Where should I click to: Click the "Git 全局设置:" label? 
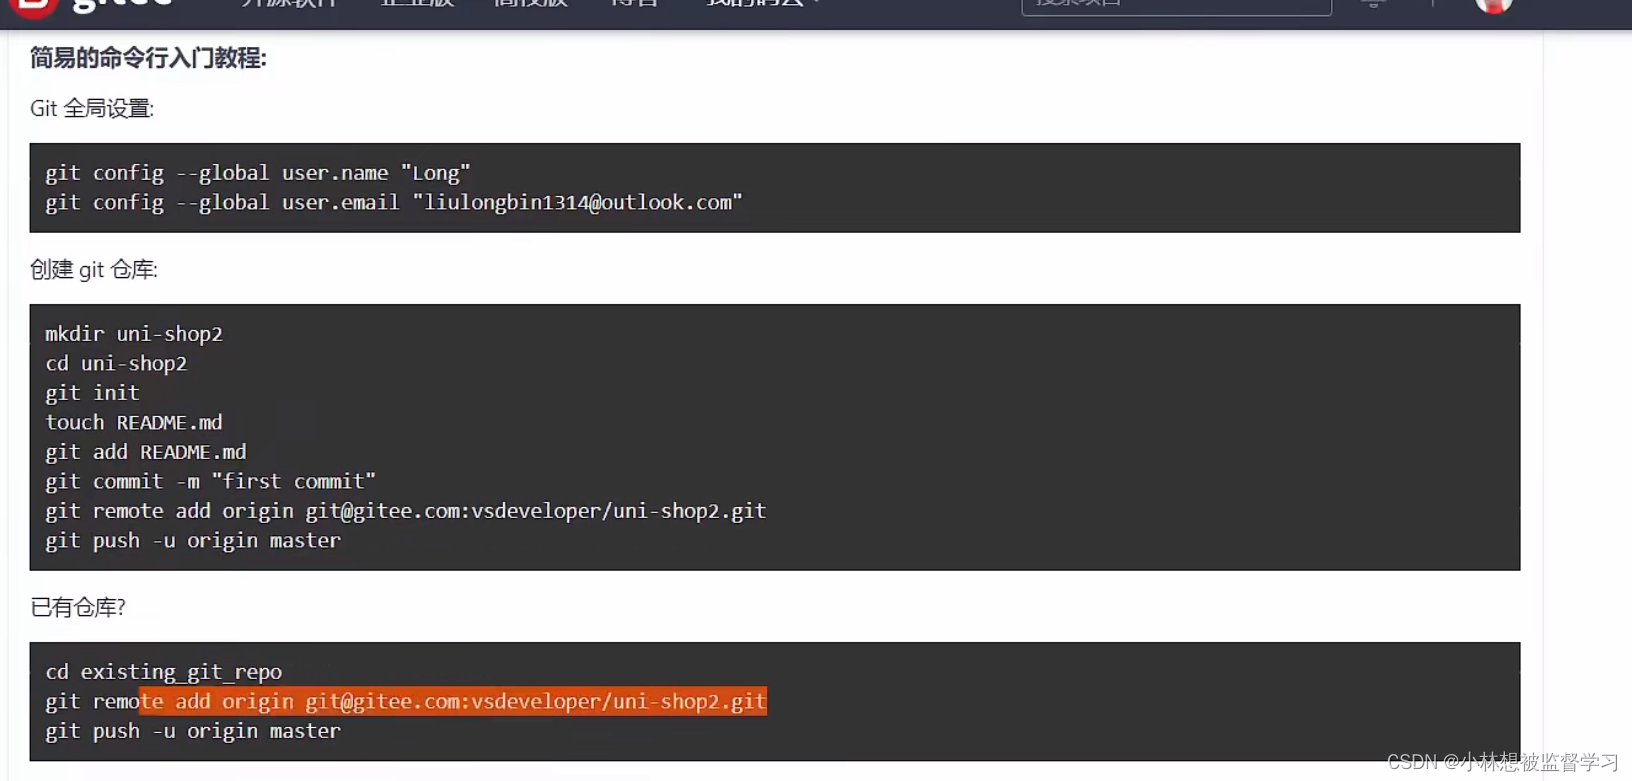(x=92, y=108)
